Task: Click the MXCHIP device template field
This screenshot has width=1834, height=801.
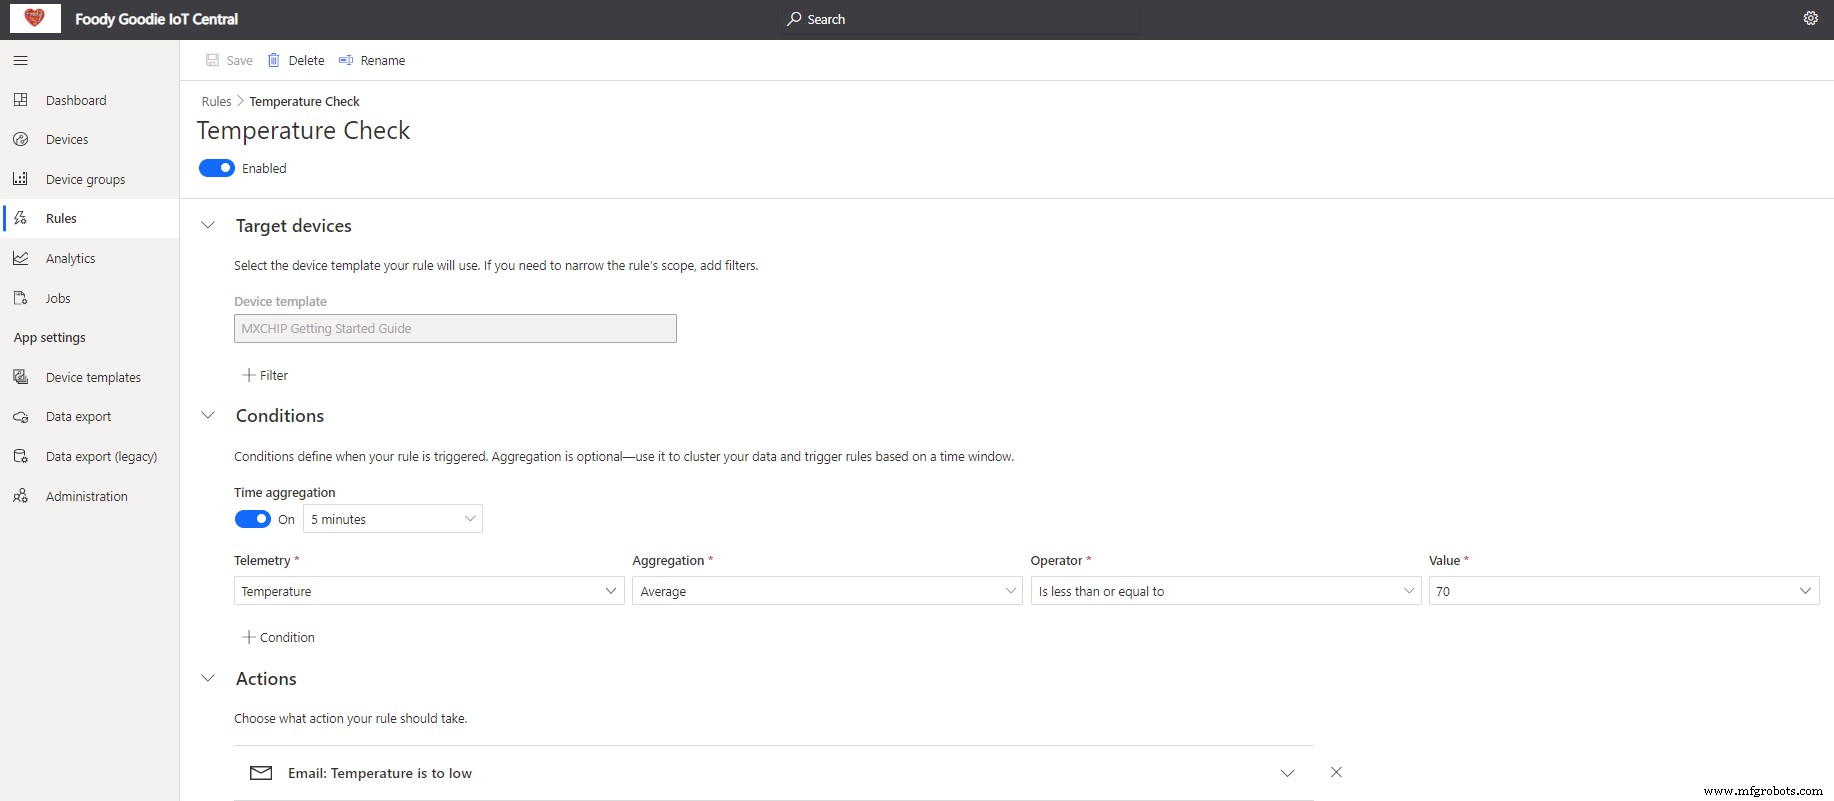Action: (455, 328)
